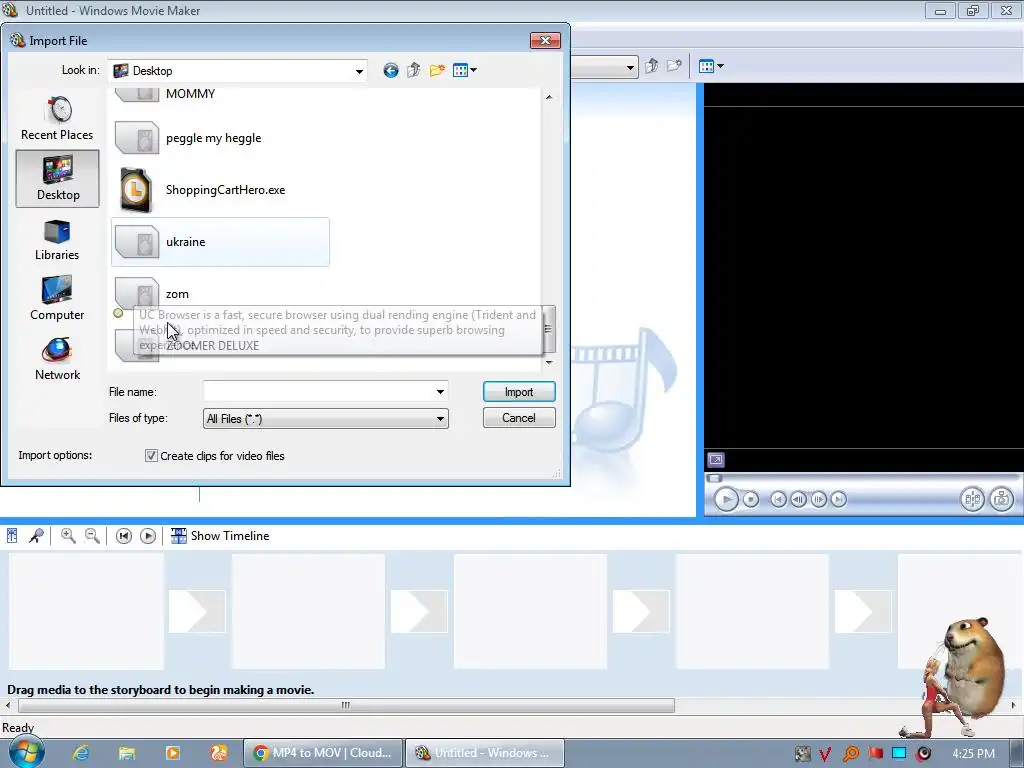Select first empty storyboard clip slot
Viewport: 1024px width, 768px height.
click(86, 611)
